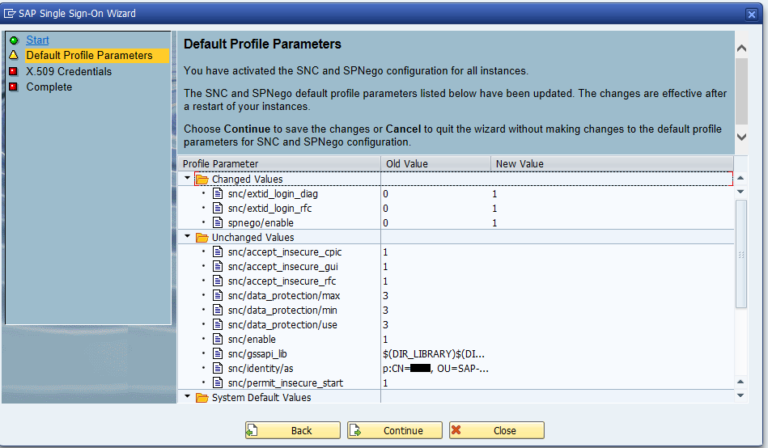
Task: Click the Unchanged Values folder label
Action: coord(253,237)
